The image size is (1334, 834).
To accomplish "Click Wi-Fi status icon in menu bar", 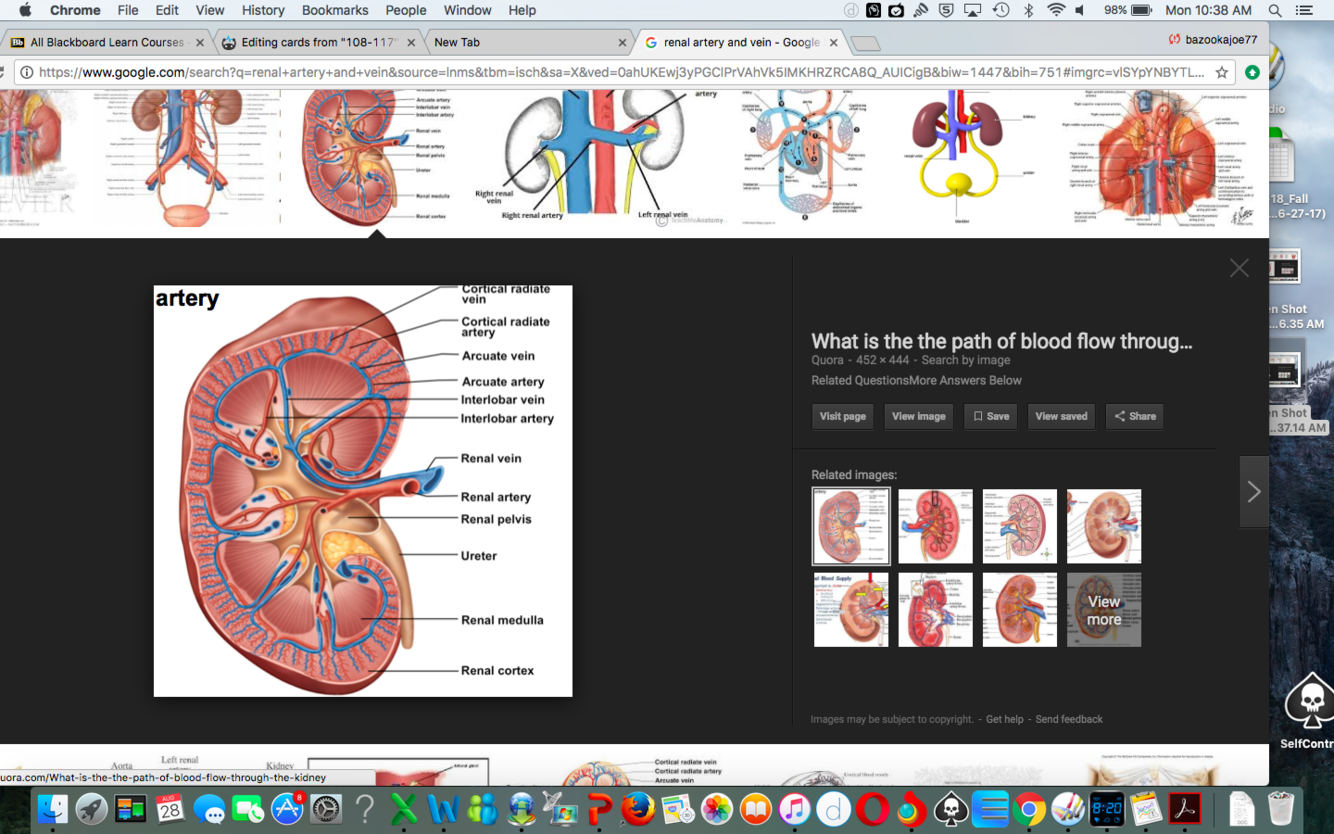I will pyautogui.click(x=1056, y=10).
